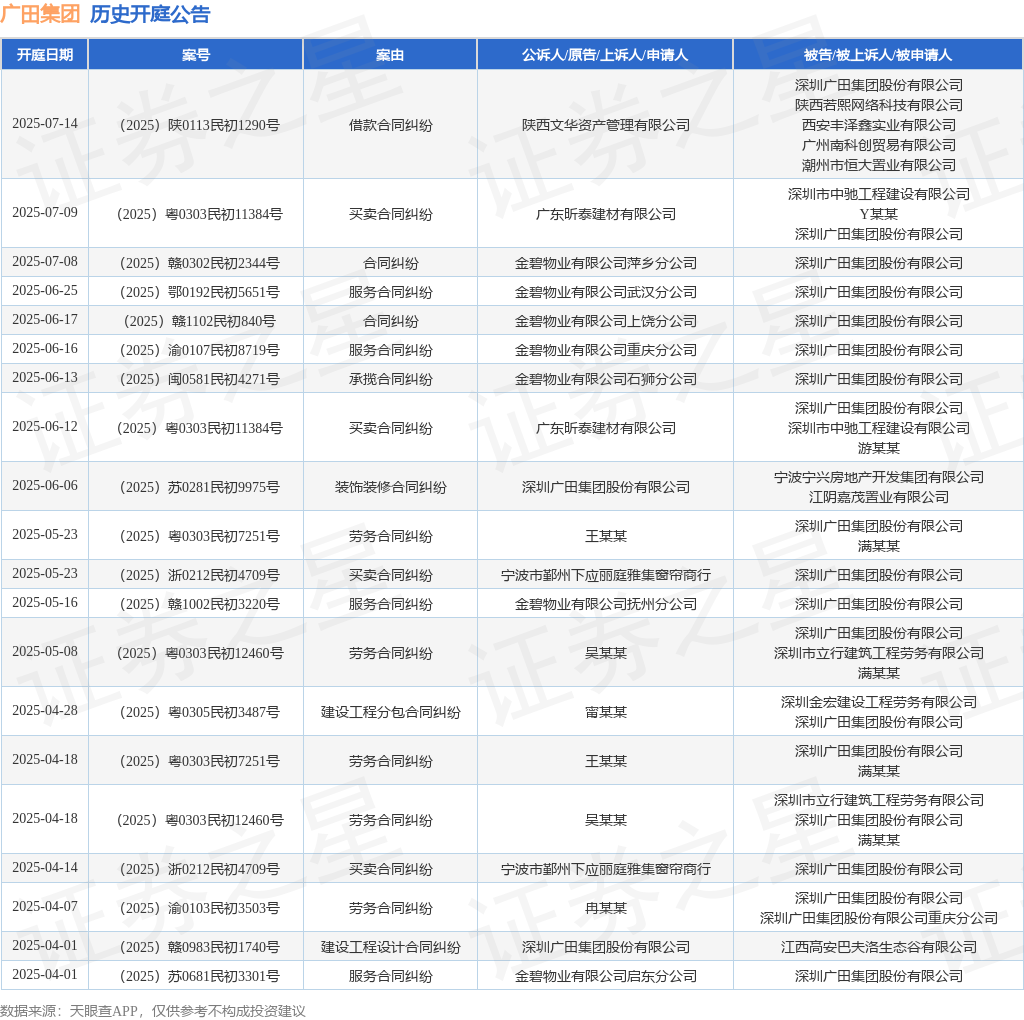
Task: Click date cell 2025-06-16
Action: 44,348
